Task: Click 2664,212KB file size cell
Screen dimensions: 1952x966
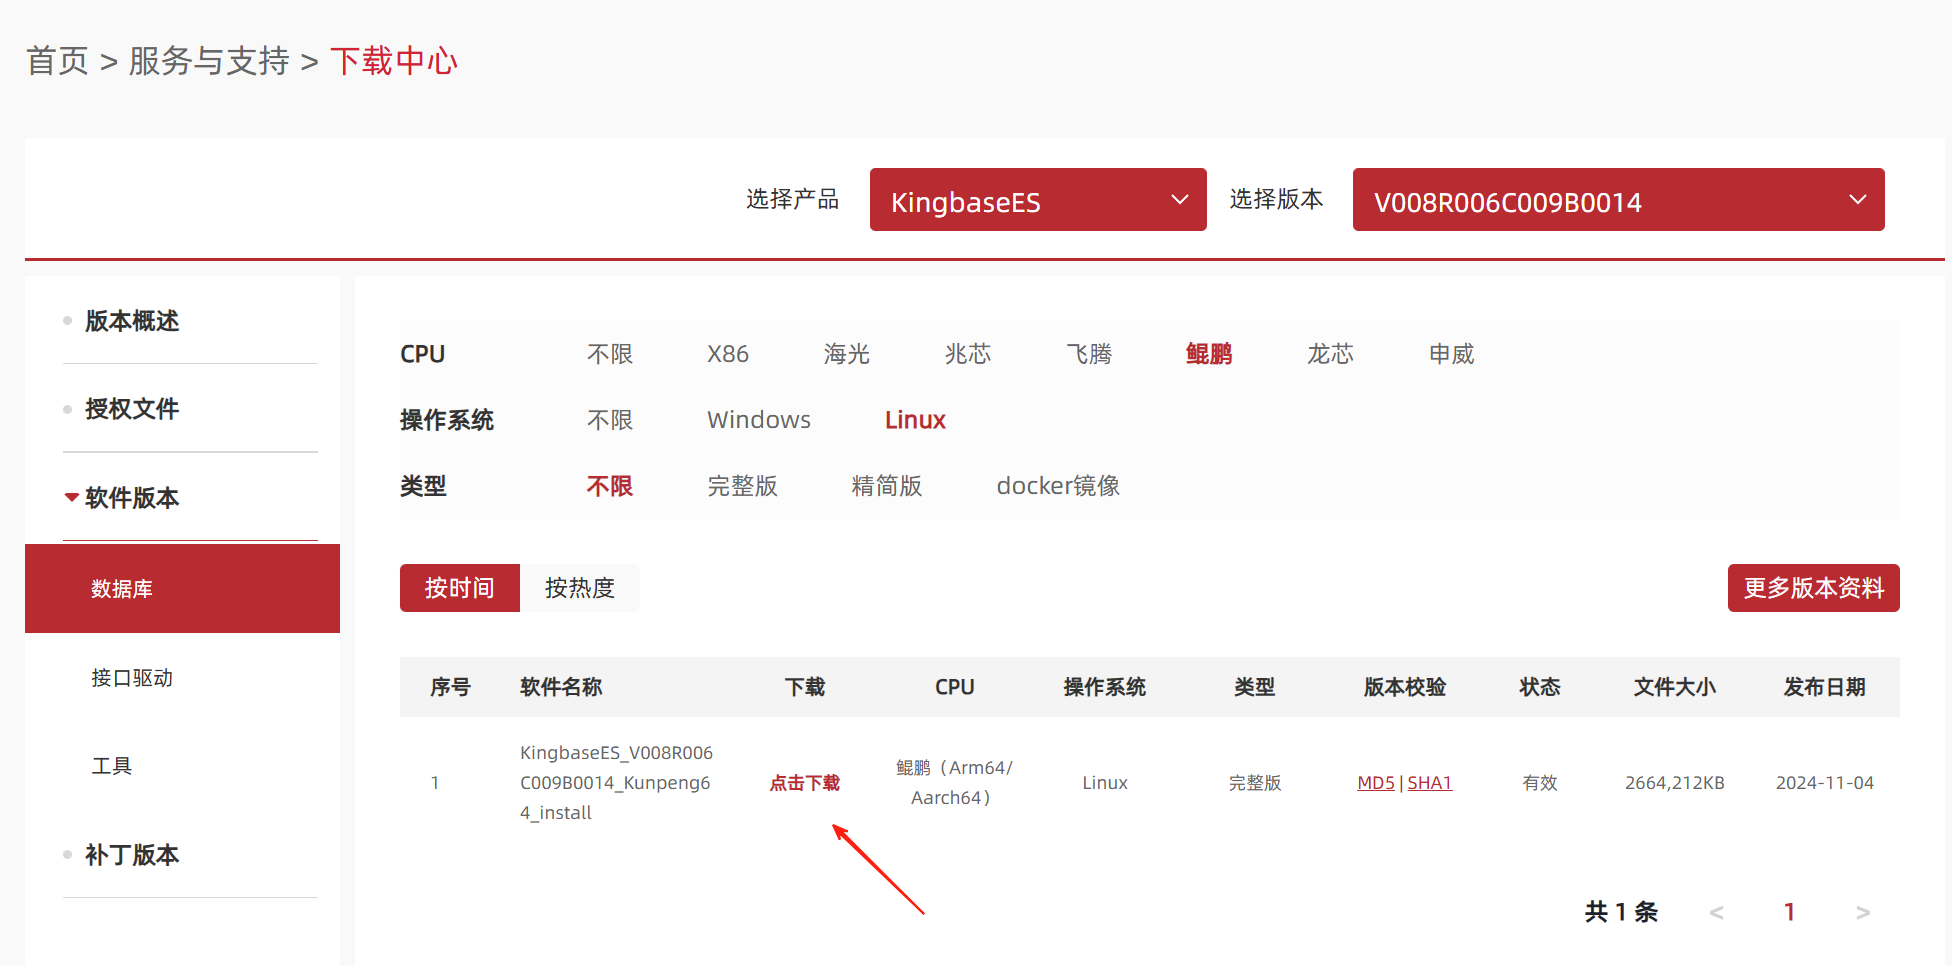Action: point(1675,783)
